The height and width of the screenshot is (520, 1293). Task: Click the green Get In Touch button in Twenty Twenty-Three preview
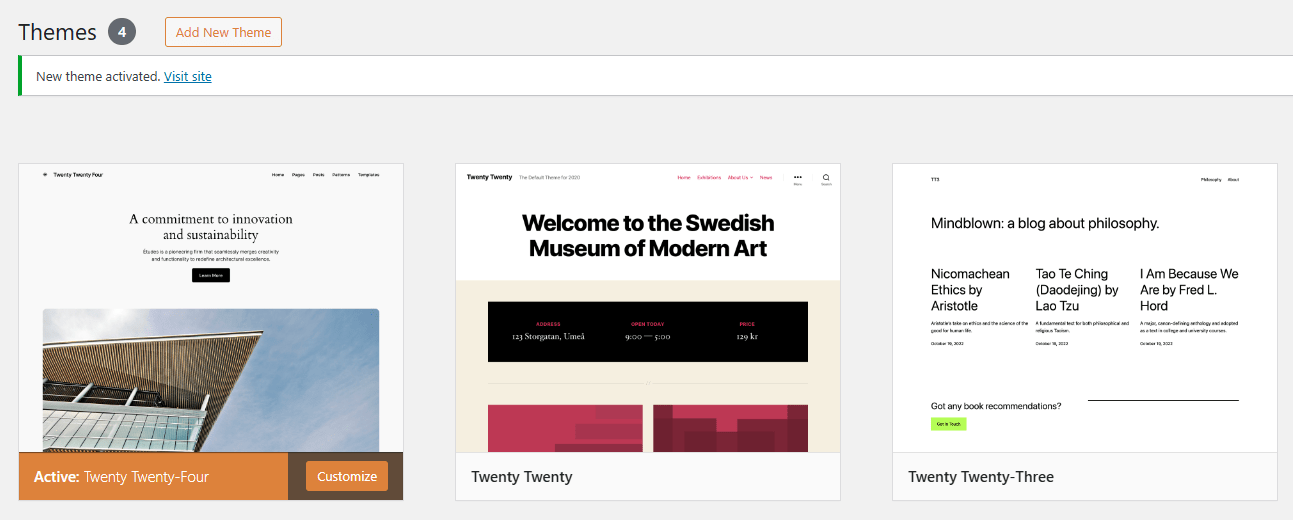tap(949, 424)
